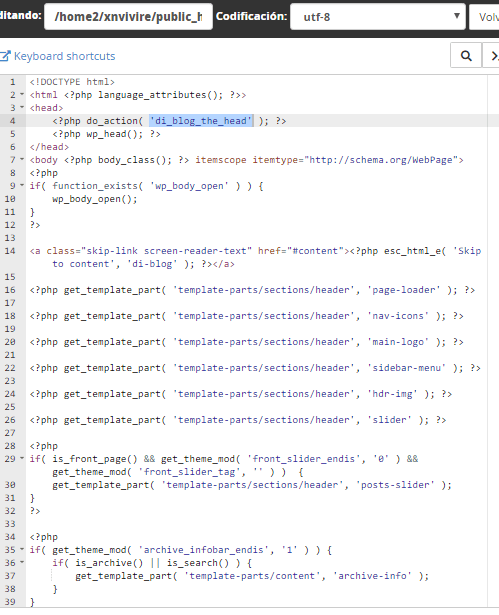The image size is (499, 615).
Task: Click line number 14 in the gutter
Action: 10,251
